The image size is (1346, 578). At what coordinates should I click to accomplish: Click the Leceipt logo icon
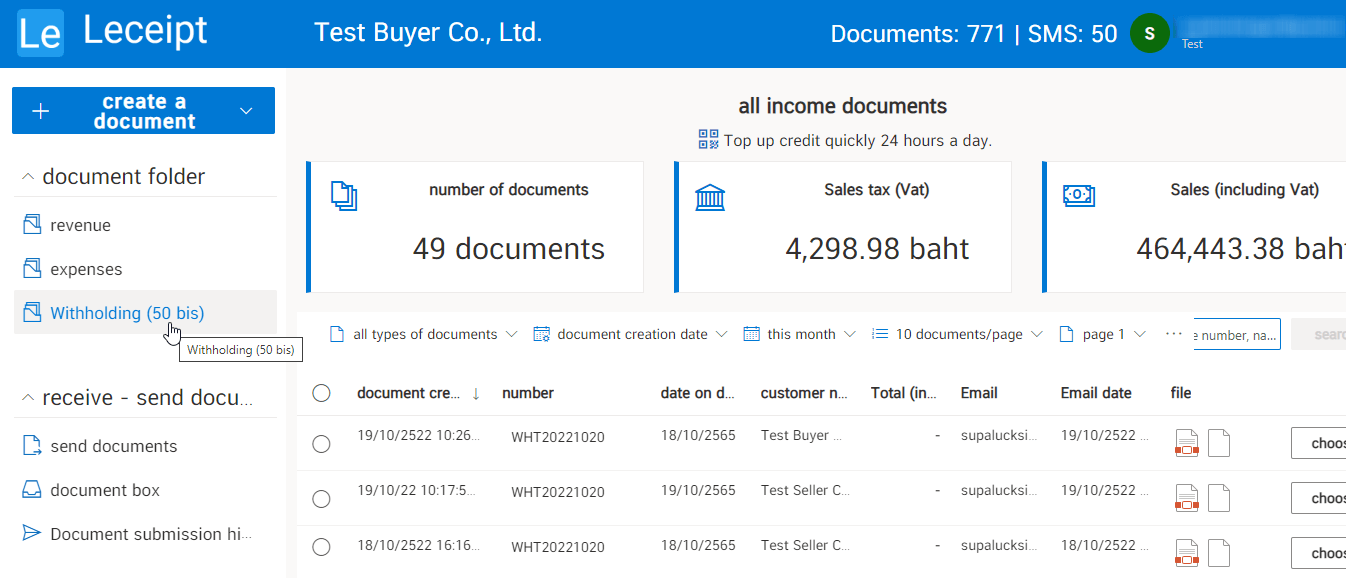40,32
